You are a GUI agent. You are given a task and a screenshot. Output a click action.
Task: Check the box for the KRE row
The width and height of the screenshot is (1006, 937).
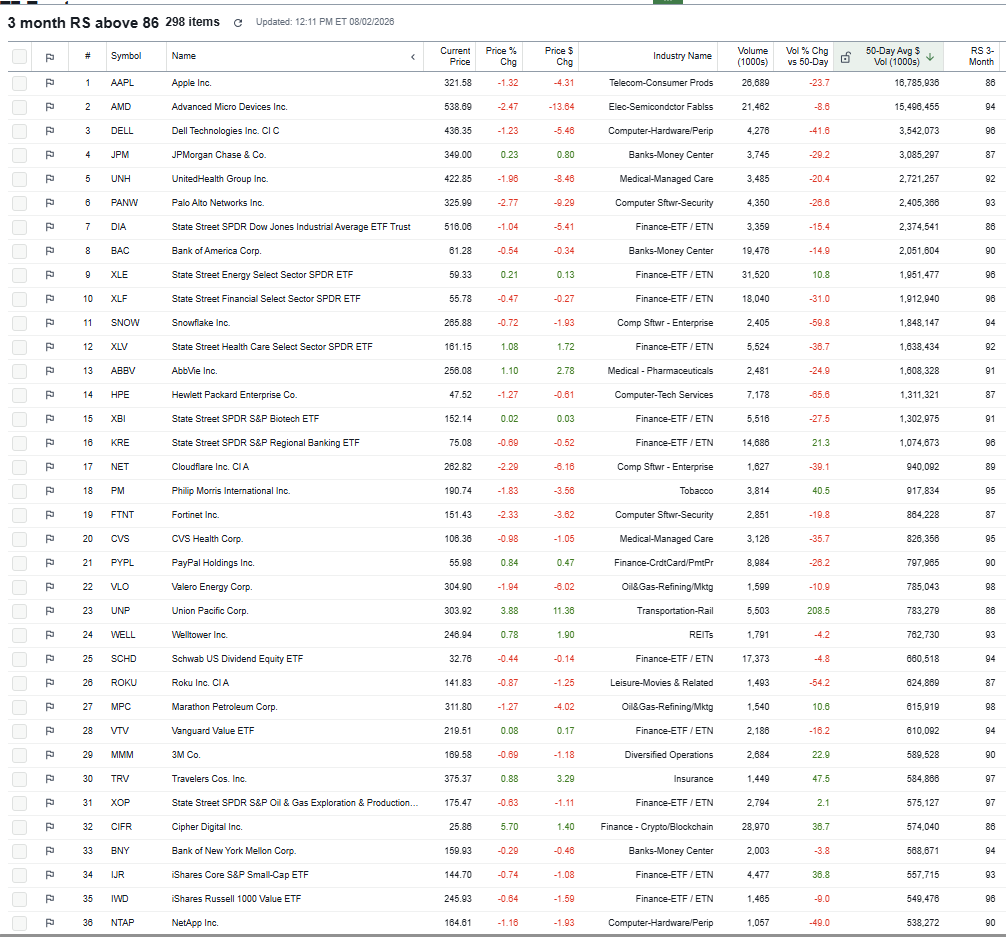(19, 443)
